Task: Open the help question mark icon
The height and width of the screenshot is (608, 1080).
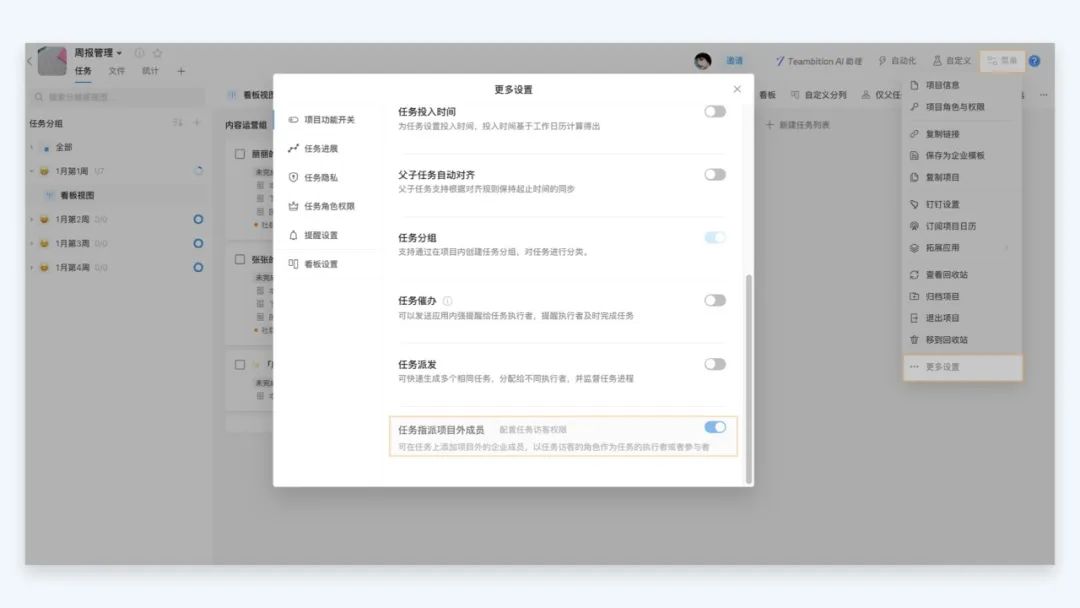Action: coord(1035,61)
